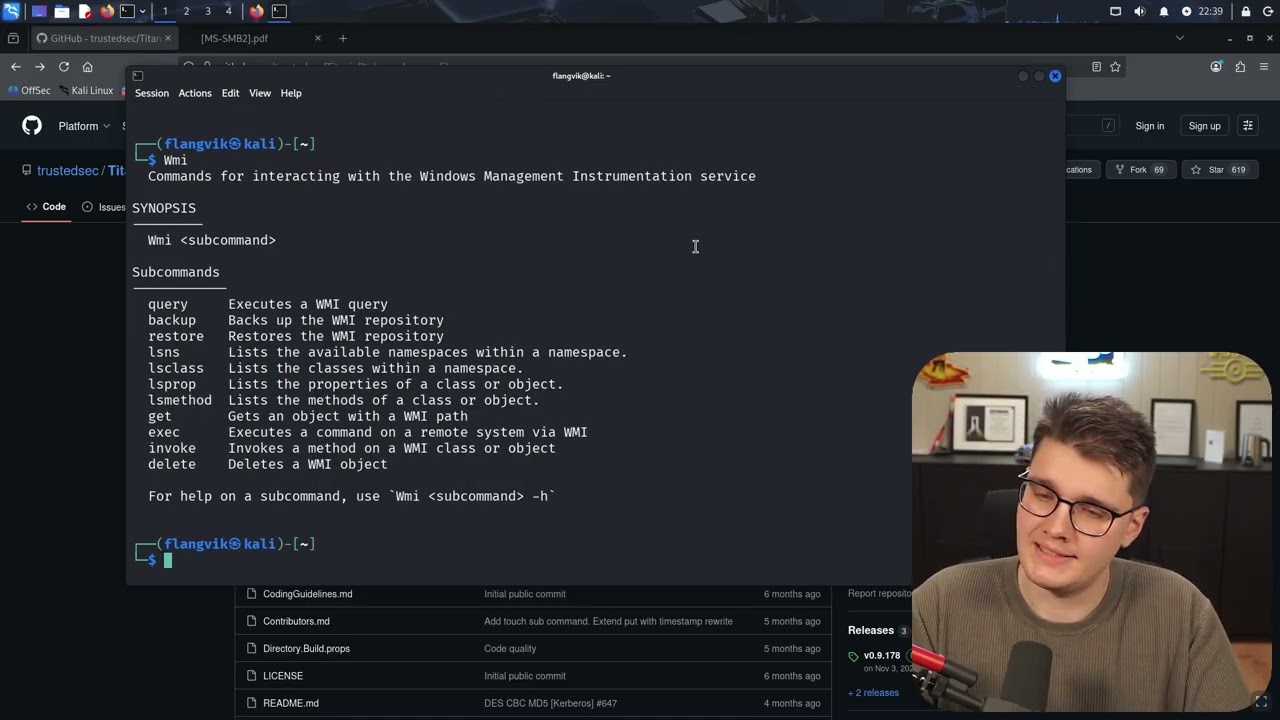This screenshot has height=720, width=1280.
Task: Close the GitHub trustedsec tab
Action: [168, 38]
